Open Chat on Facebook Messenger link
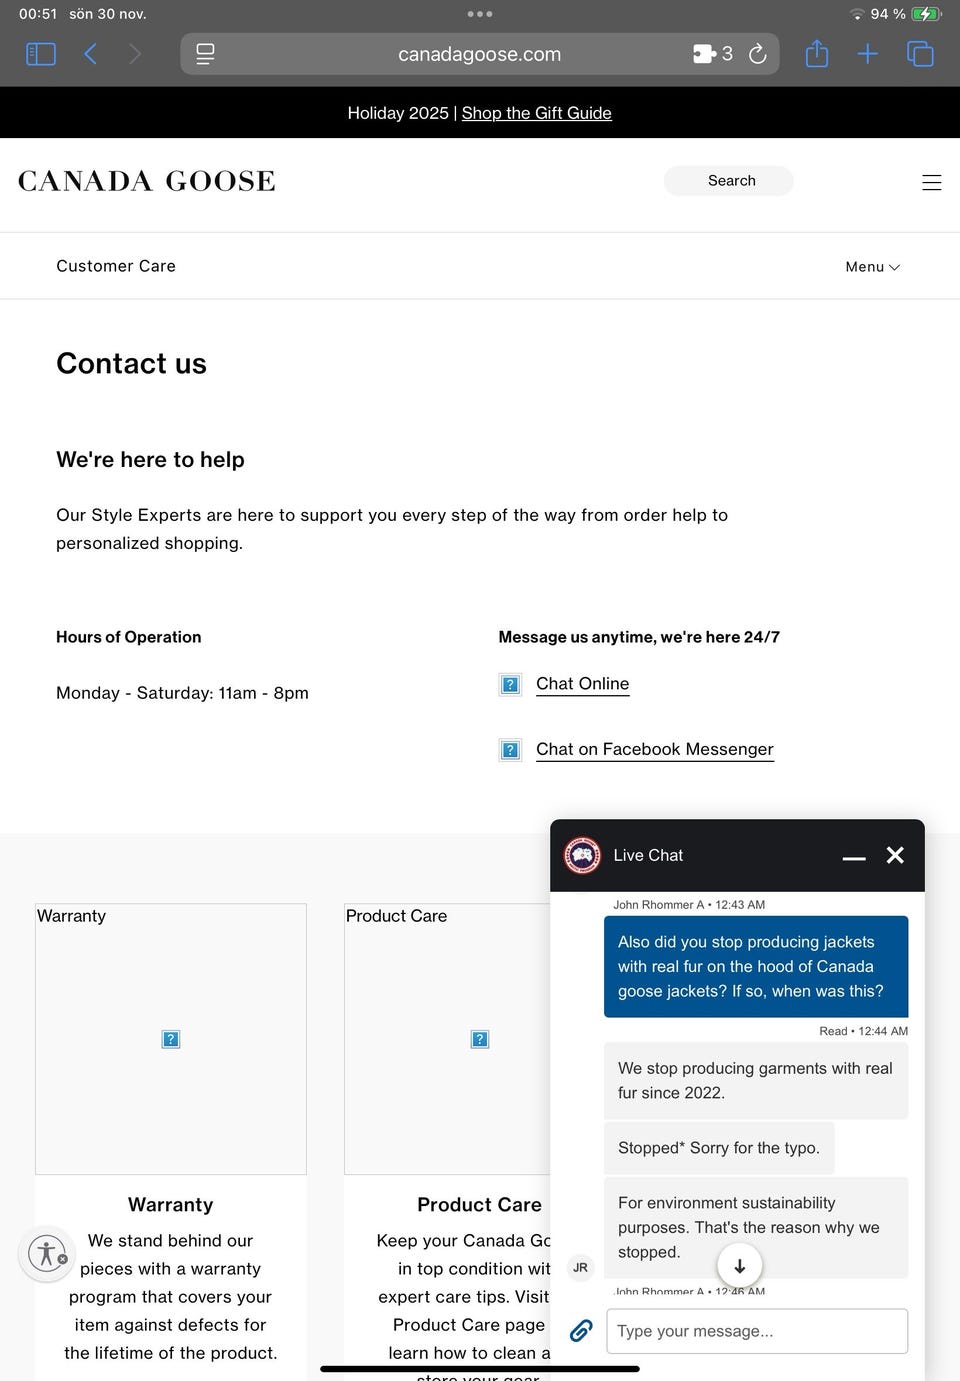The height and width of the screenshot is (1381, 960). (654, 750)
